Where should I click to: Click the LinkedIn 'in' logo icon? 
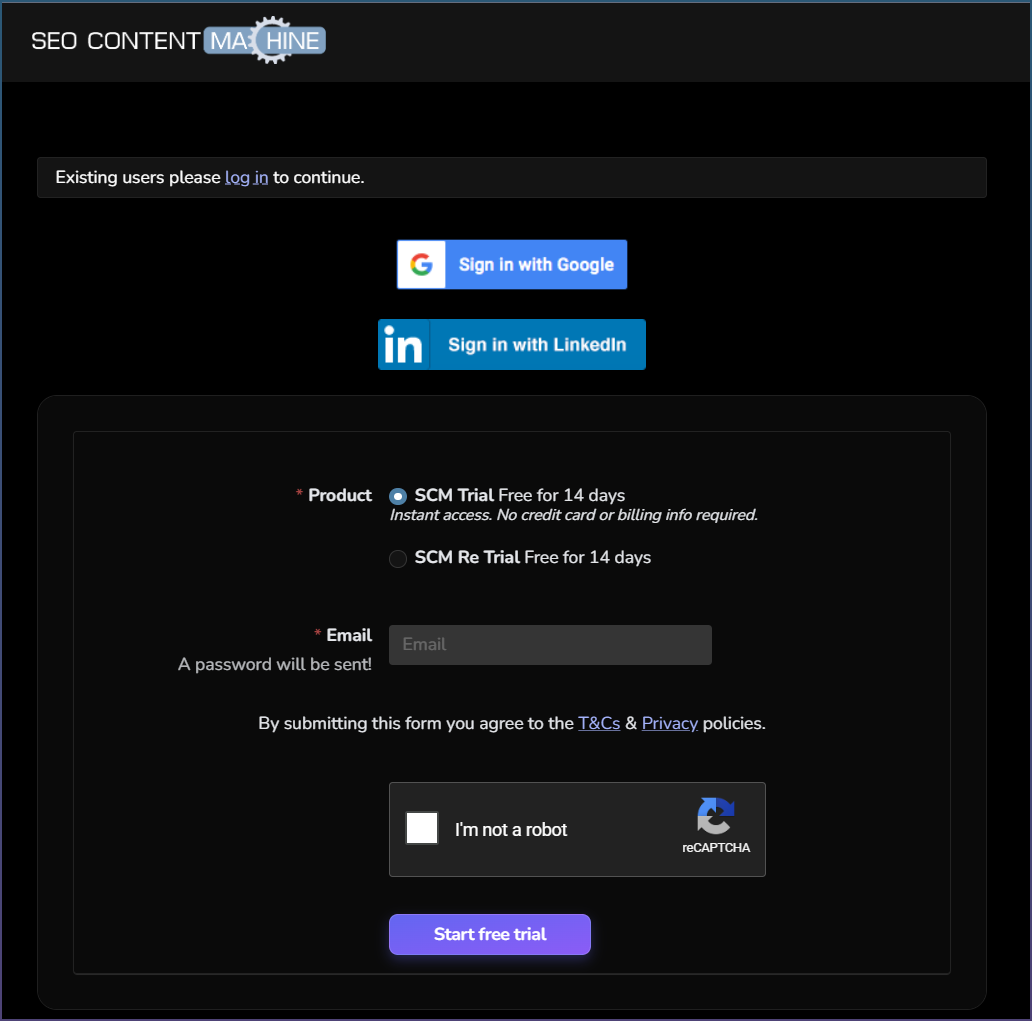403,344
